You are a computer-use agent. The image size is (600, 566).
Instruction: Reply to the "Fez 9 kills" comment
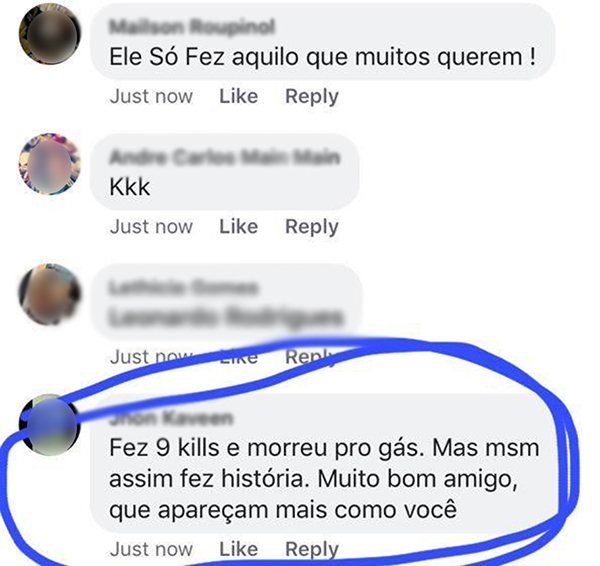click(312, 550)
